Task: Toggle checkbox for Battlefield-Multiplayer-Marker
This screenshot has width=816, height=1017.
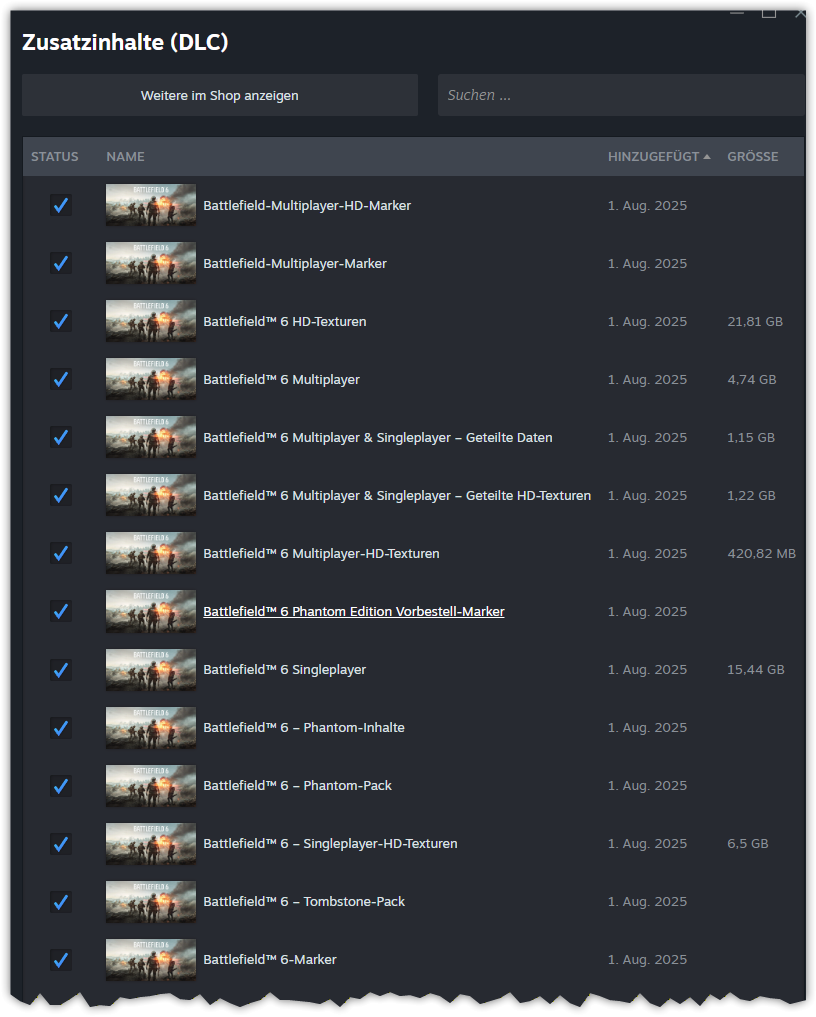Action: (61, 263)
